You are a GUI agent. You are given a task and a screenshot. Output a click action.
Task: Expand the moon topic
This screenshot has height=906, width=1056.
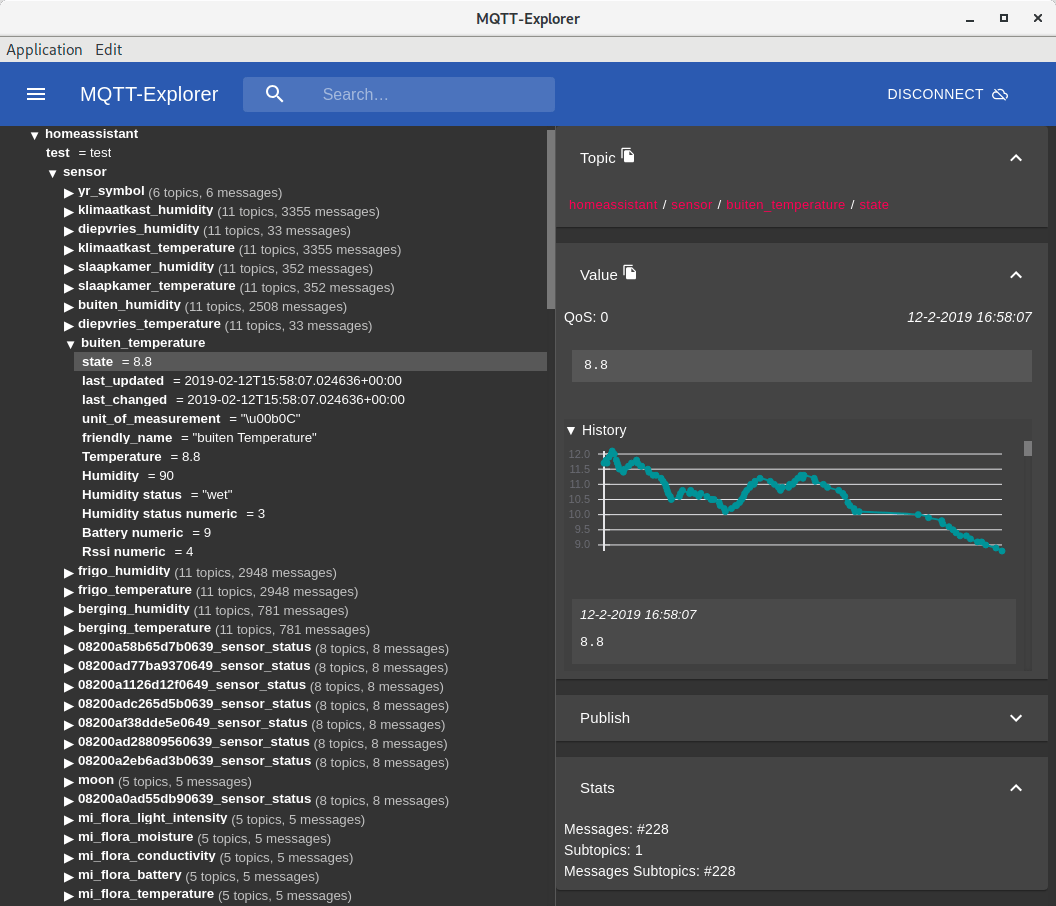pos(69,781)
